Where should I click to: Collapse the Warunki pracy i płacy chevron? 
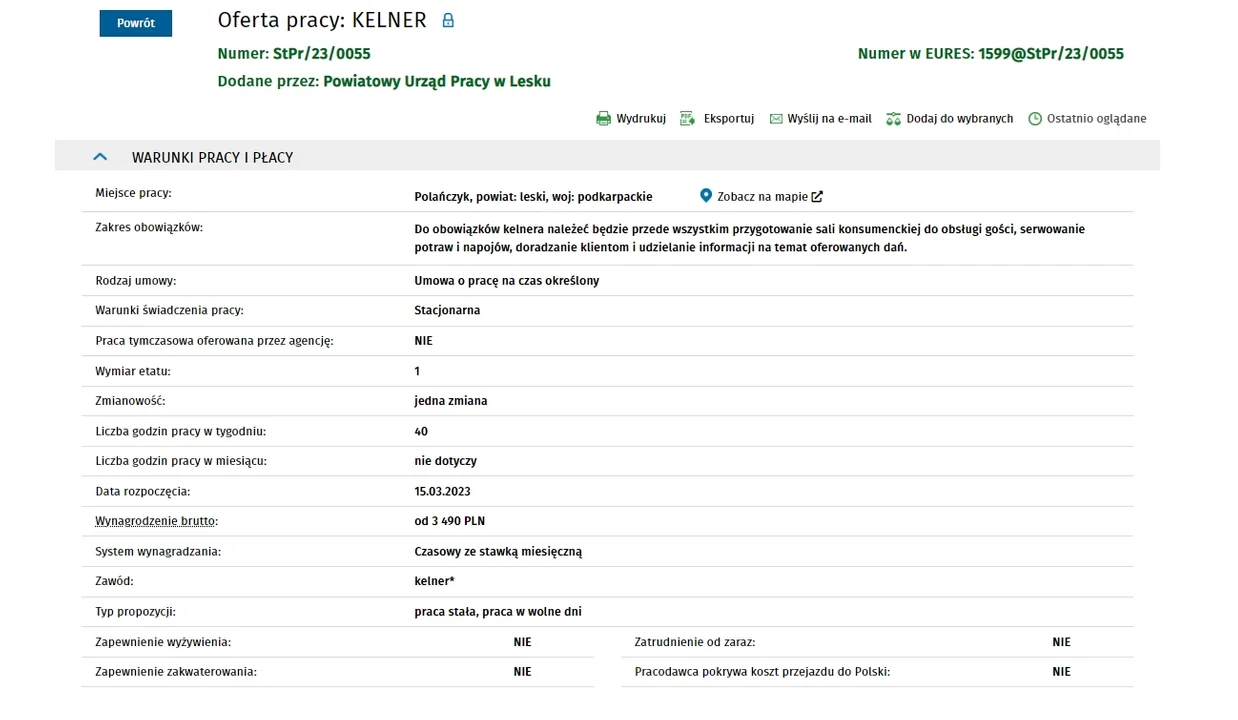(x=100, y=157)
